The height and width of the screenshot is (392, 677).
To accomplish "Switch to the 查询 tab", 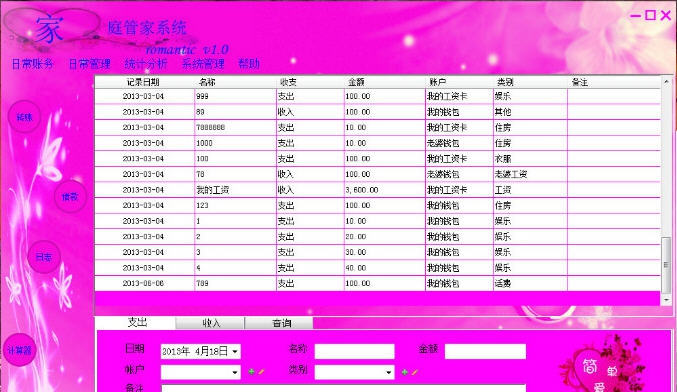I will coord(279,323).
